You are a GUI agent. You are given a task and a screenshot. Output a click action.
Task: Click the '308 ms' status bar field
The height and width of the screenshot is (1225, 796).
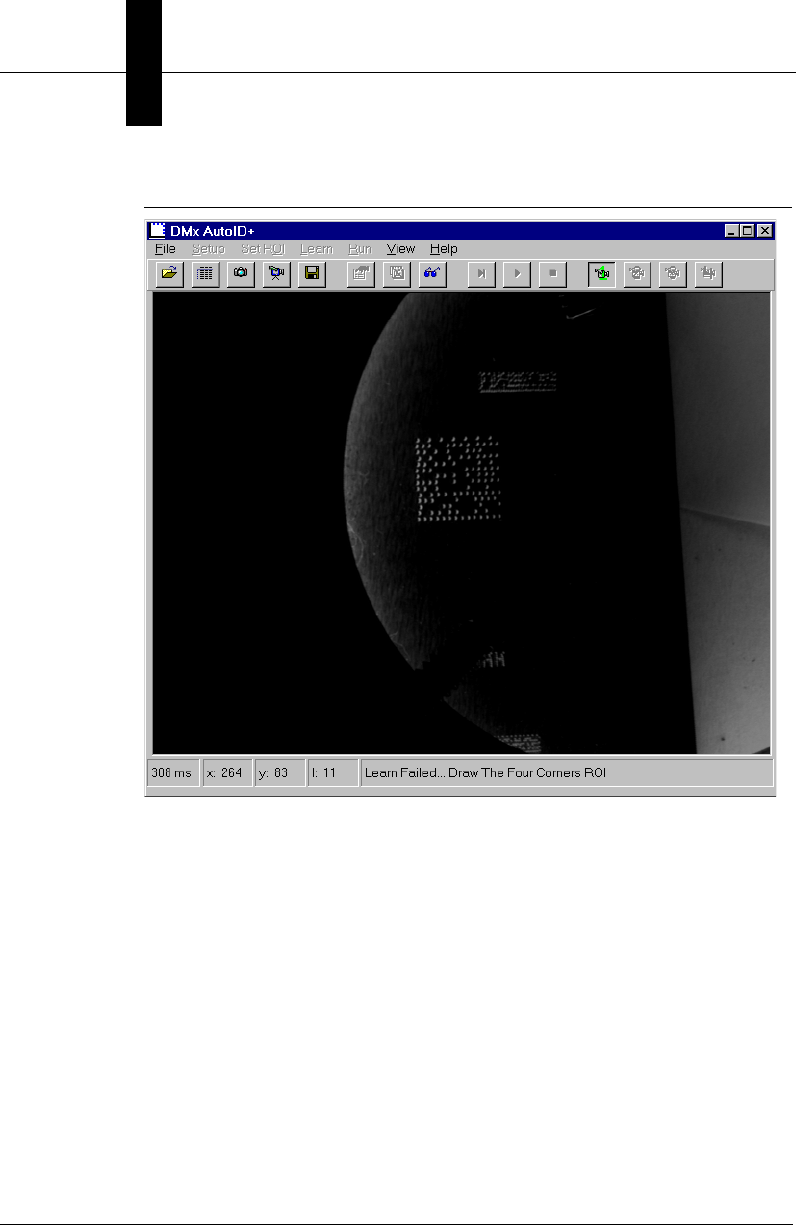pyautogui.click(x=172, y=773)
